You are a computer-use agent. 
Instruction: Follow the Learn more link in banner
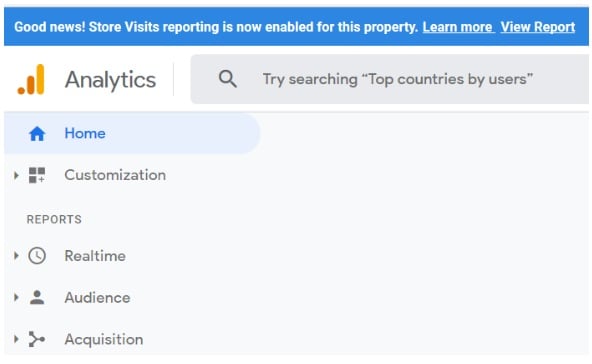point(458,27)
